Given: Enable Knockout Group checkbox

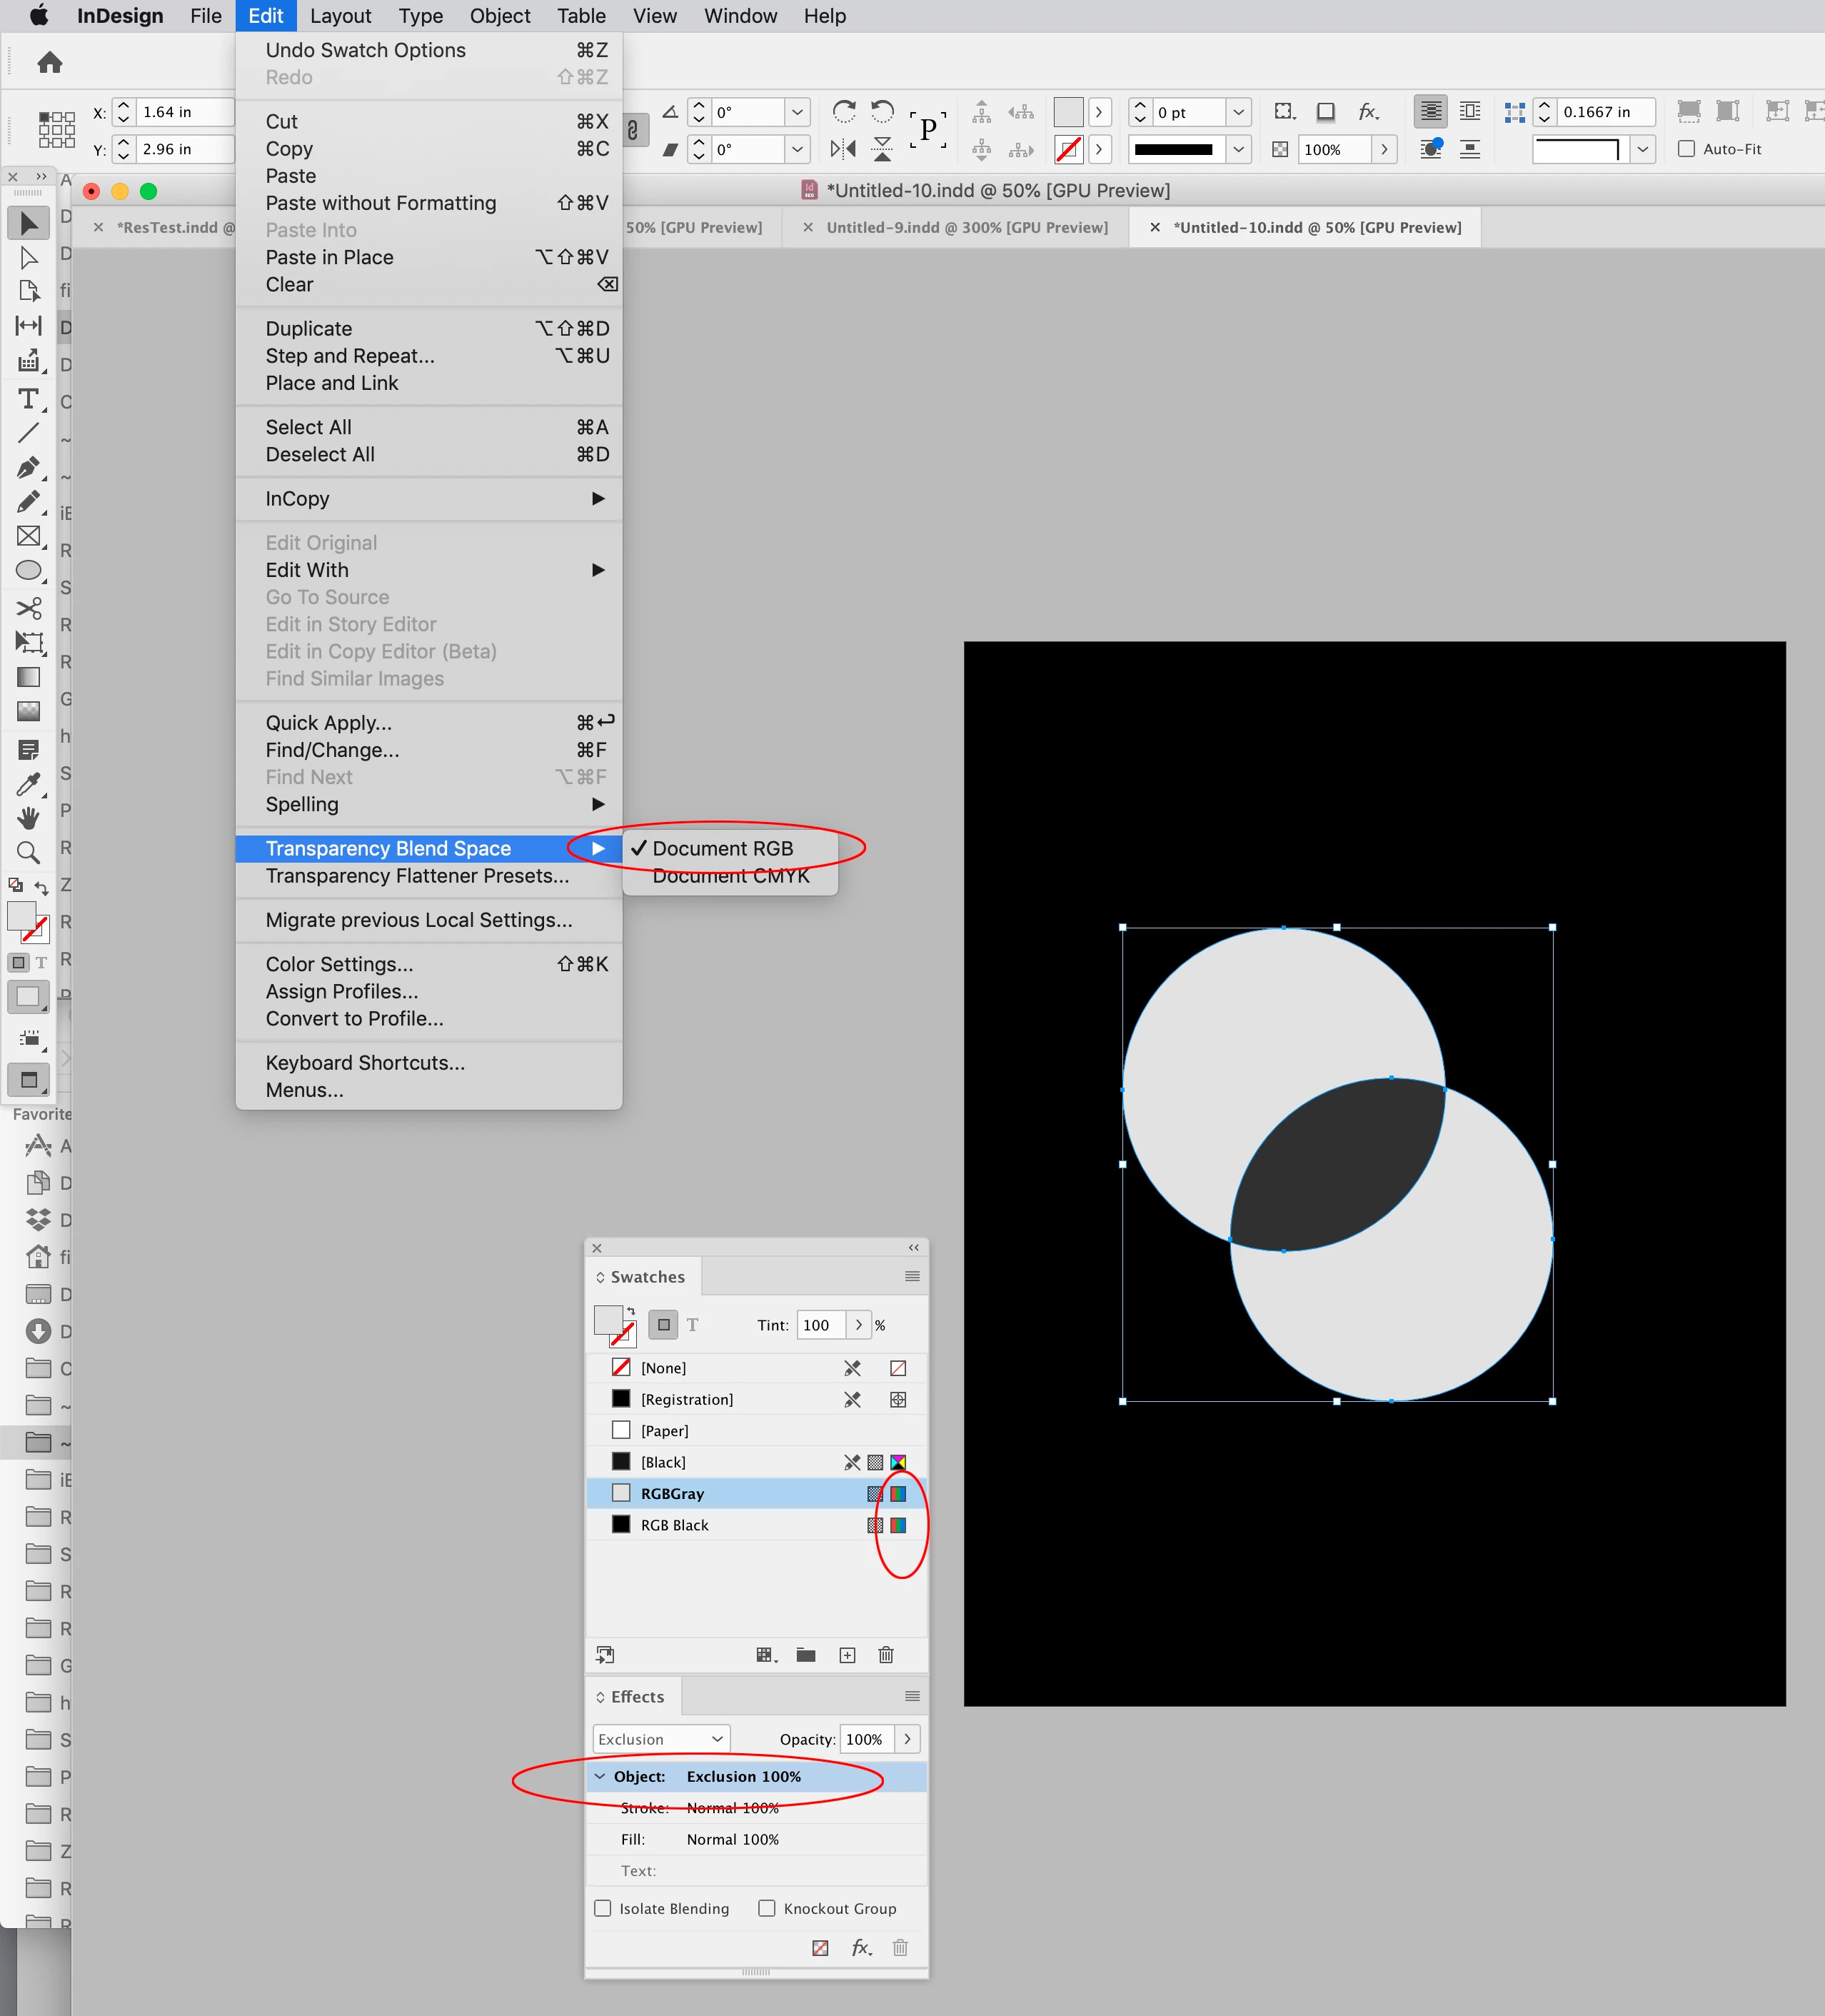Looking at the screenshot, I should (x=767, y=1908).
